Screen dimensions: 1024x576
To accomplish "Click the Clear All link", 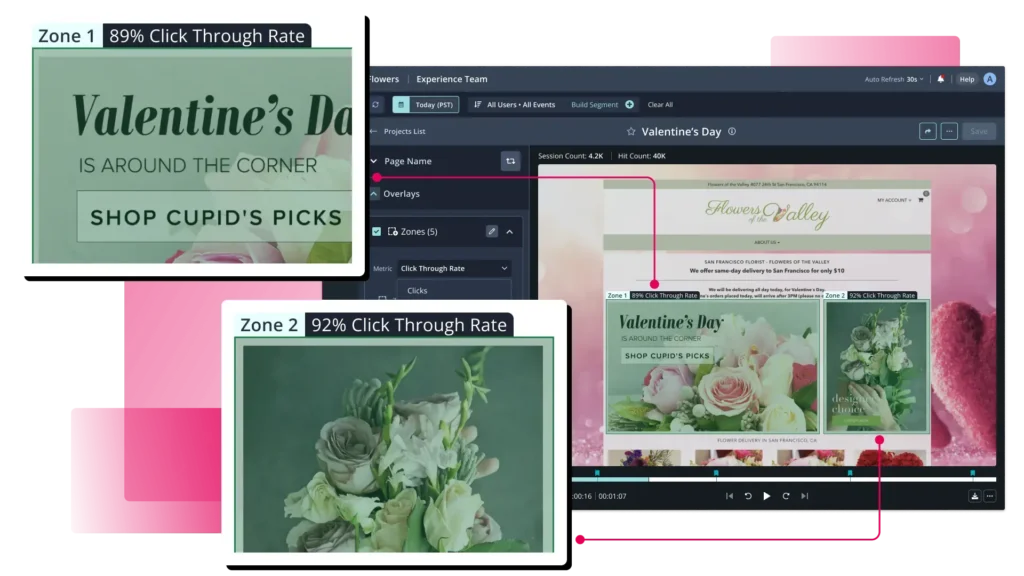I will (660, 104).
